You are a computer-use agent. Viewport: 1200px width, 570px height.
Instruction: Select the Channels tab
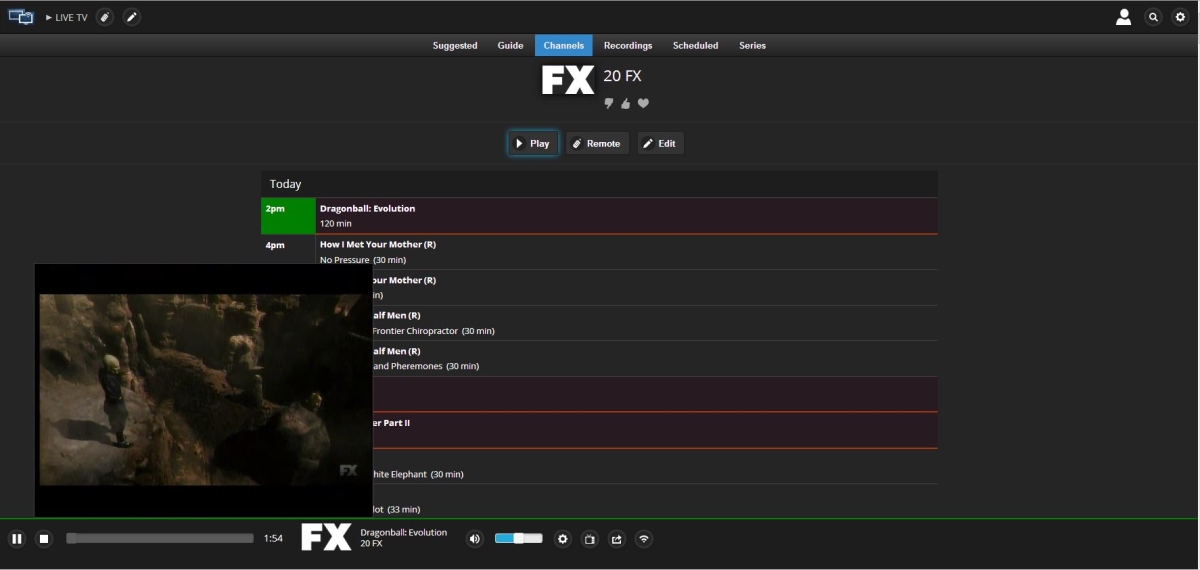point(564,46)
